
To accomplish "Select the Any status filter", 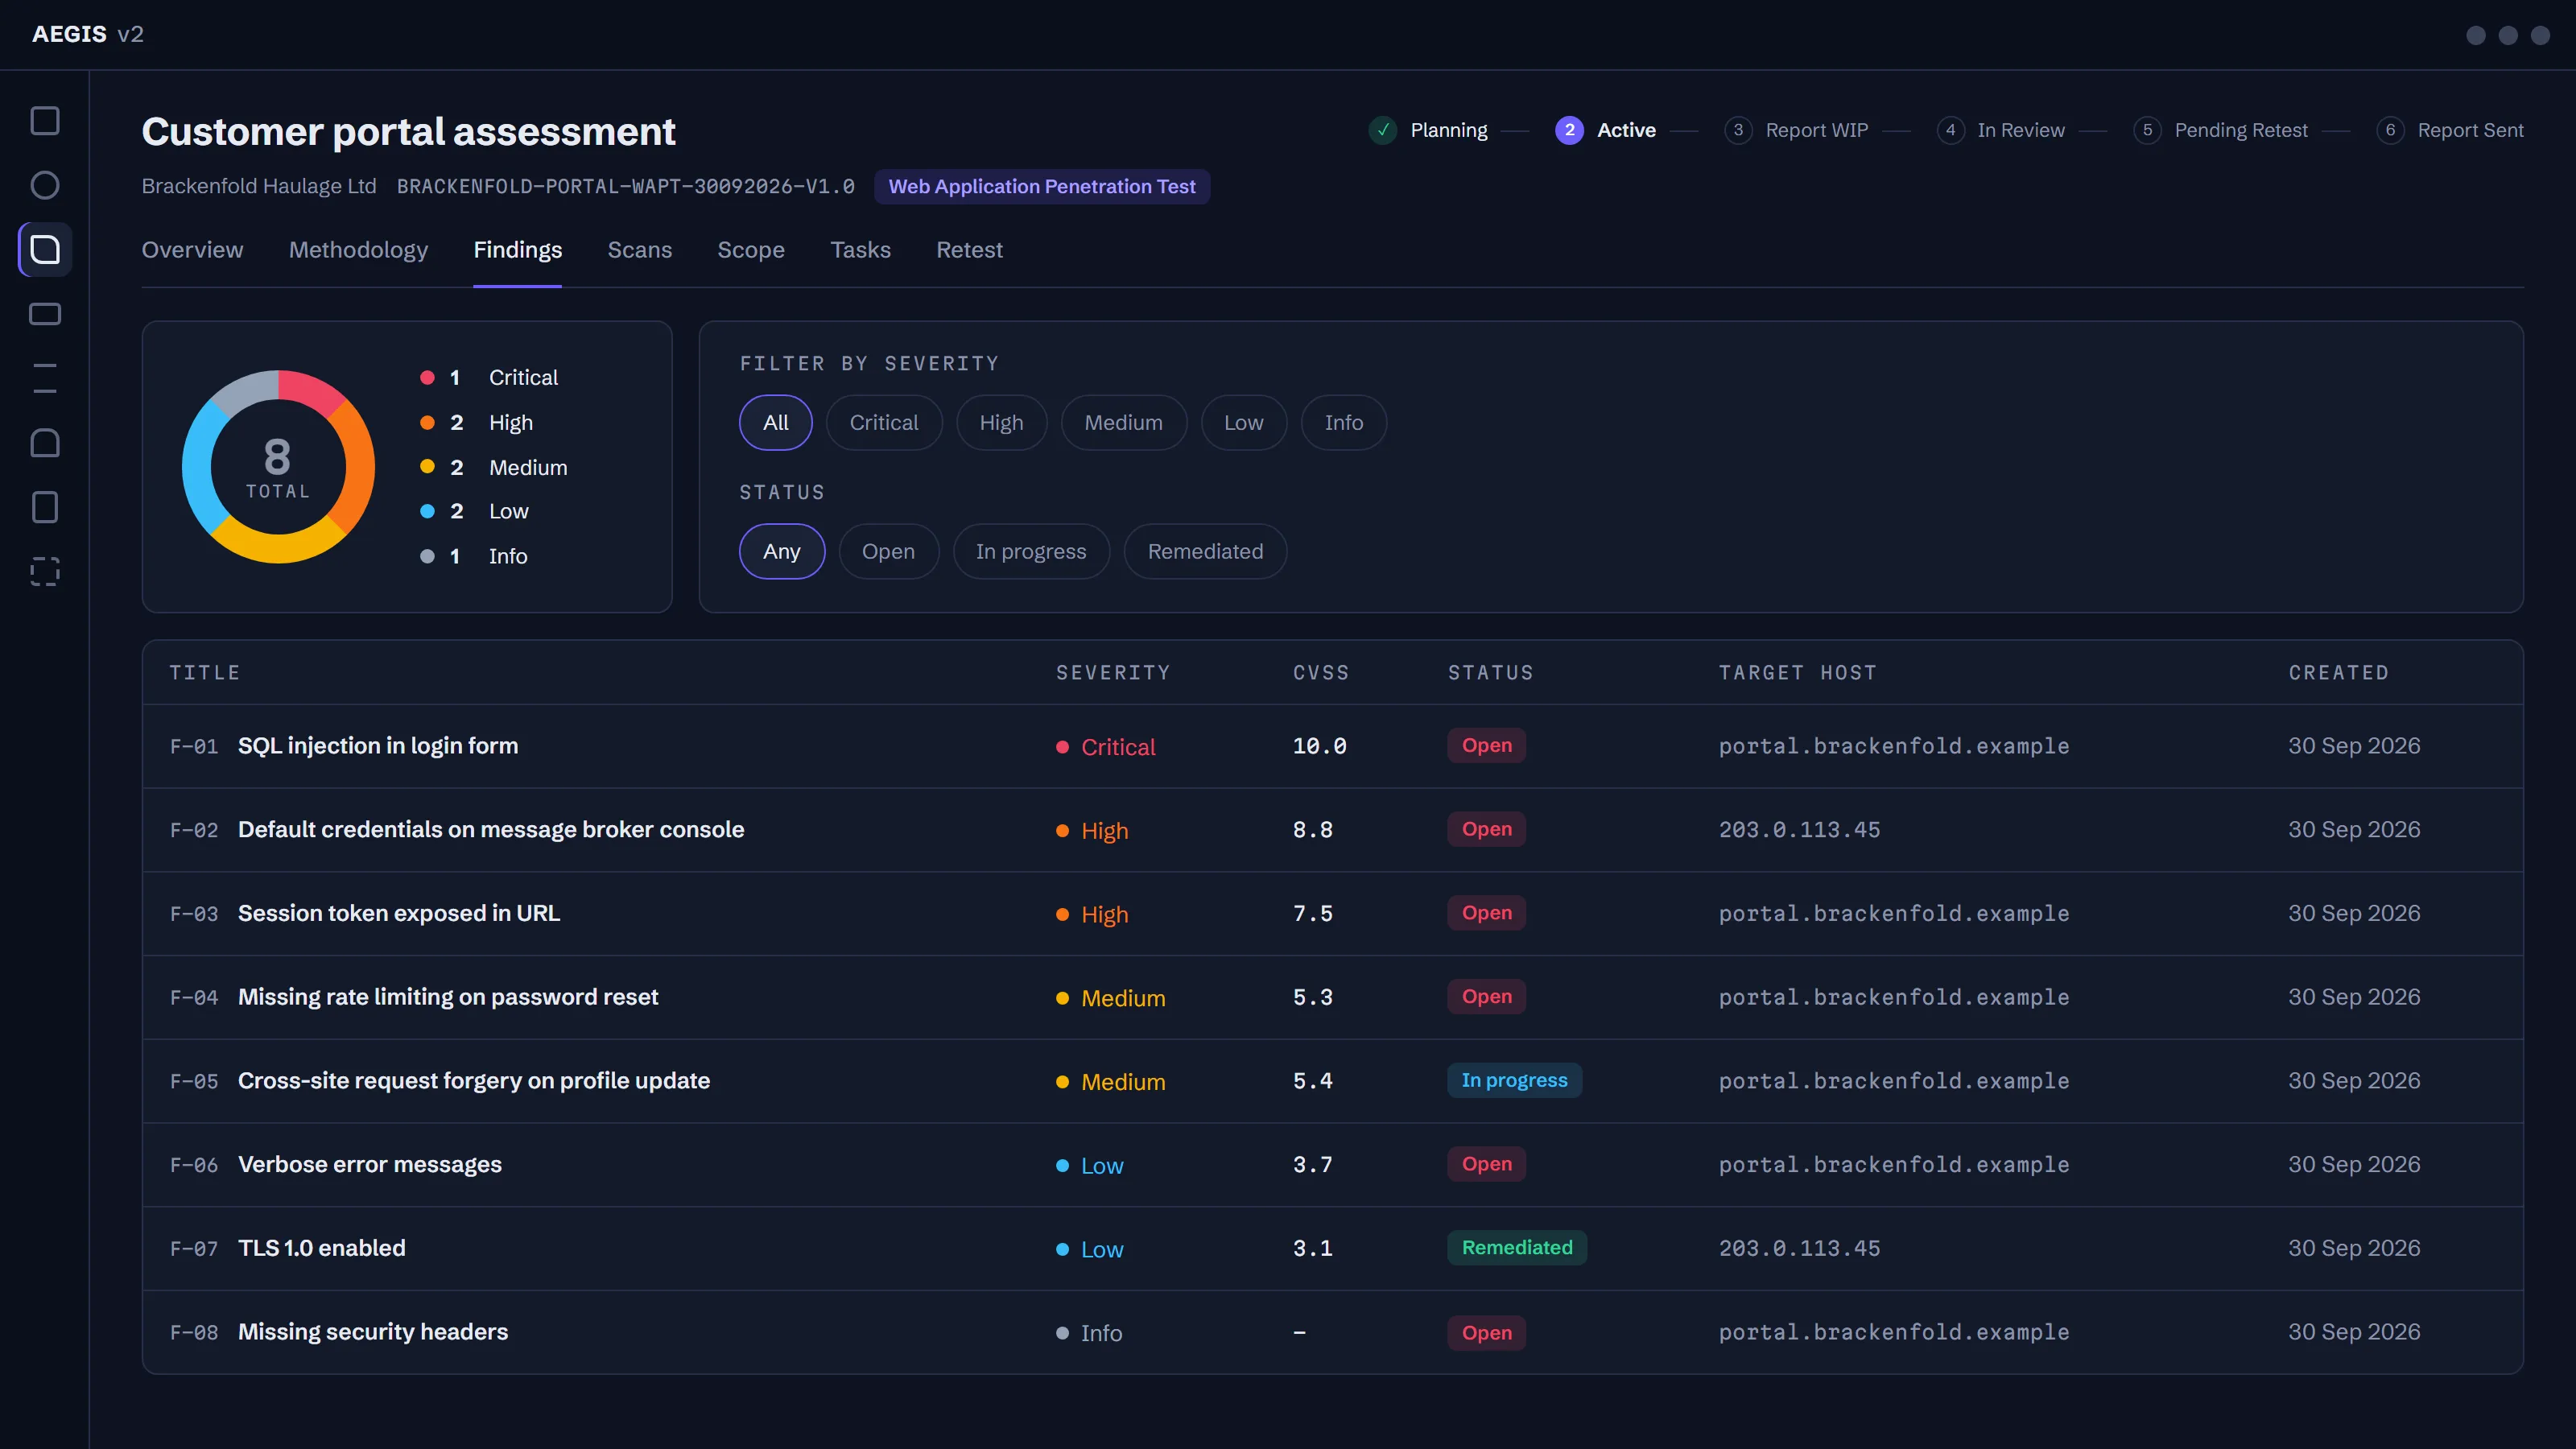I will click(782, 552).
